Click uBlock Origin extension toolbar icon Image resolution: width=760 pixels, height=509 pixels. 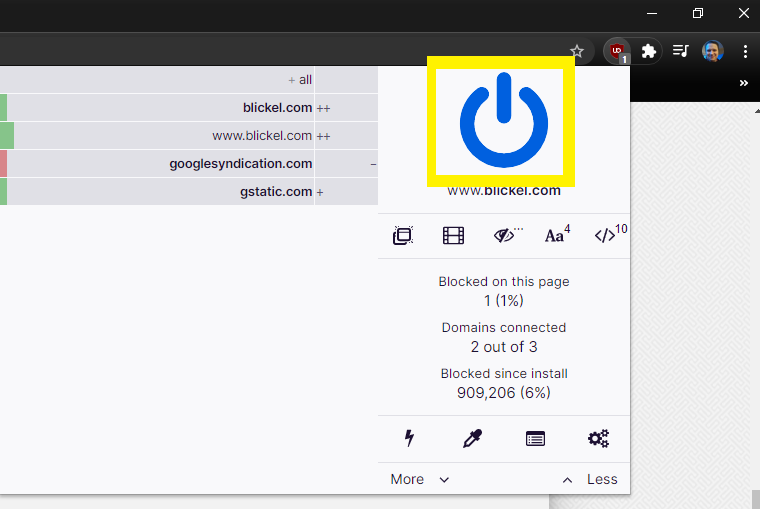[x=617, y=51]
